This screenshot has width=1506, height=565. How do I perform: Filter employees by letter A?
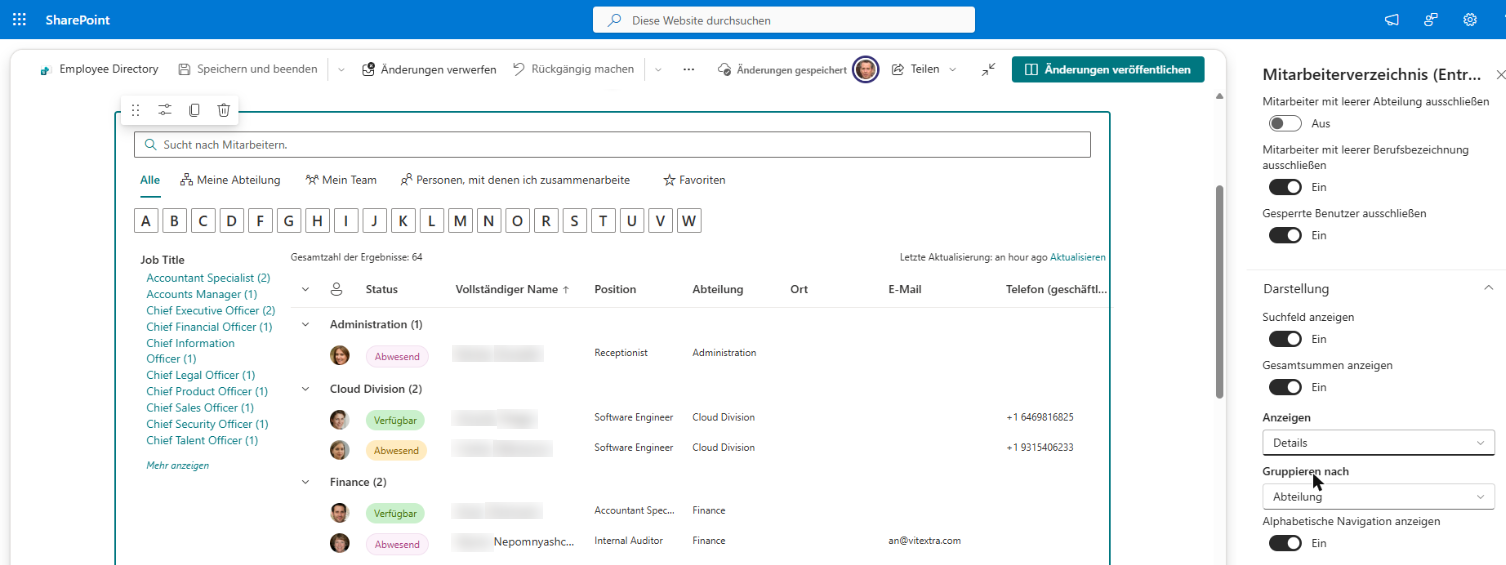point(146,221)
